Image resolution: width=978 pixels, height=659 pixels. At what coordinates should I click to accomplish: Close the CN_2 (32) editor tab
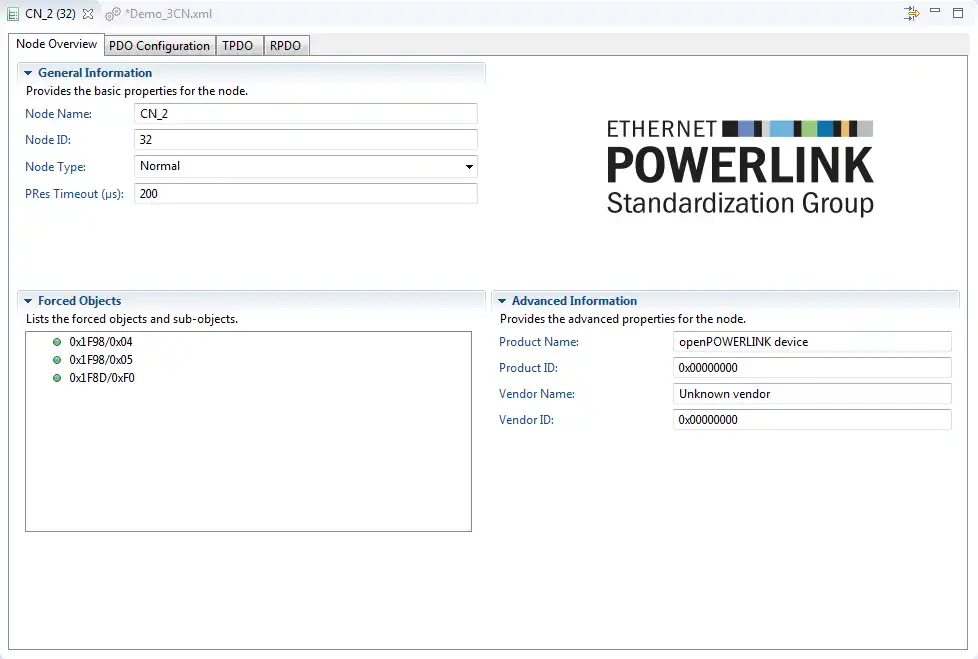[x=88, y=14]
